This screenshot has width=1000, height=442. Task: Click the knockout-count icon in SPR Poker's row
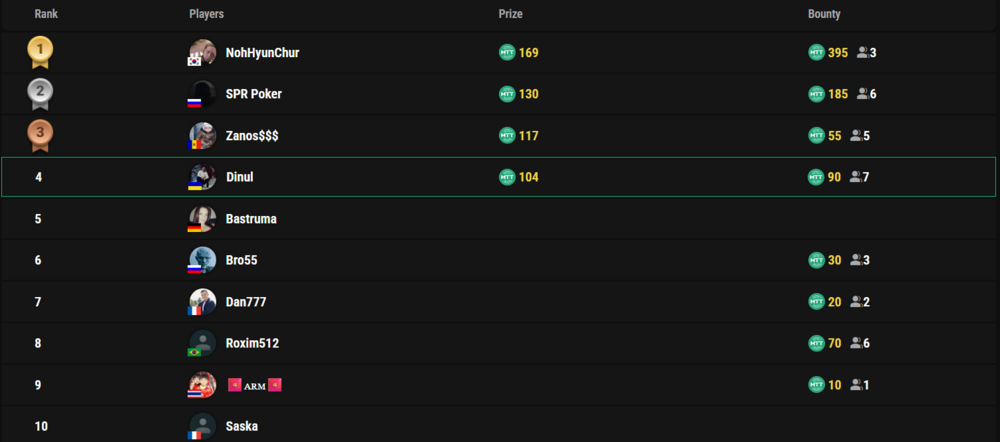point(863,94)
